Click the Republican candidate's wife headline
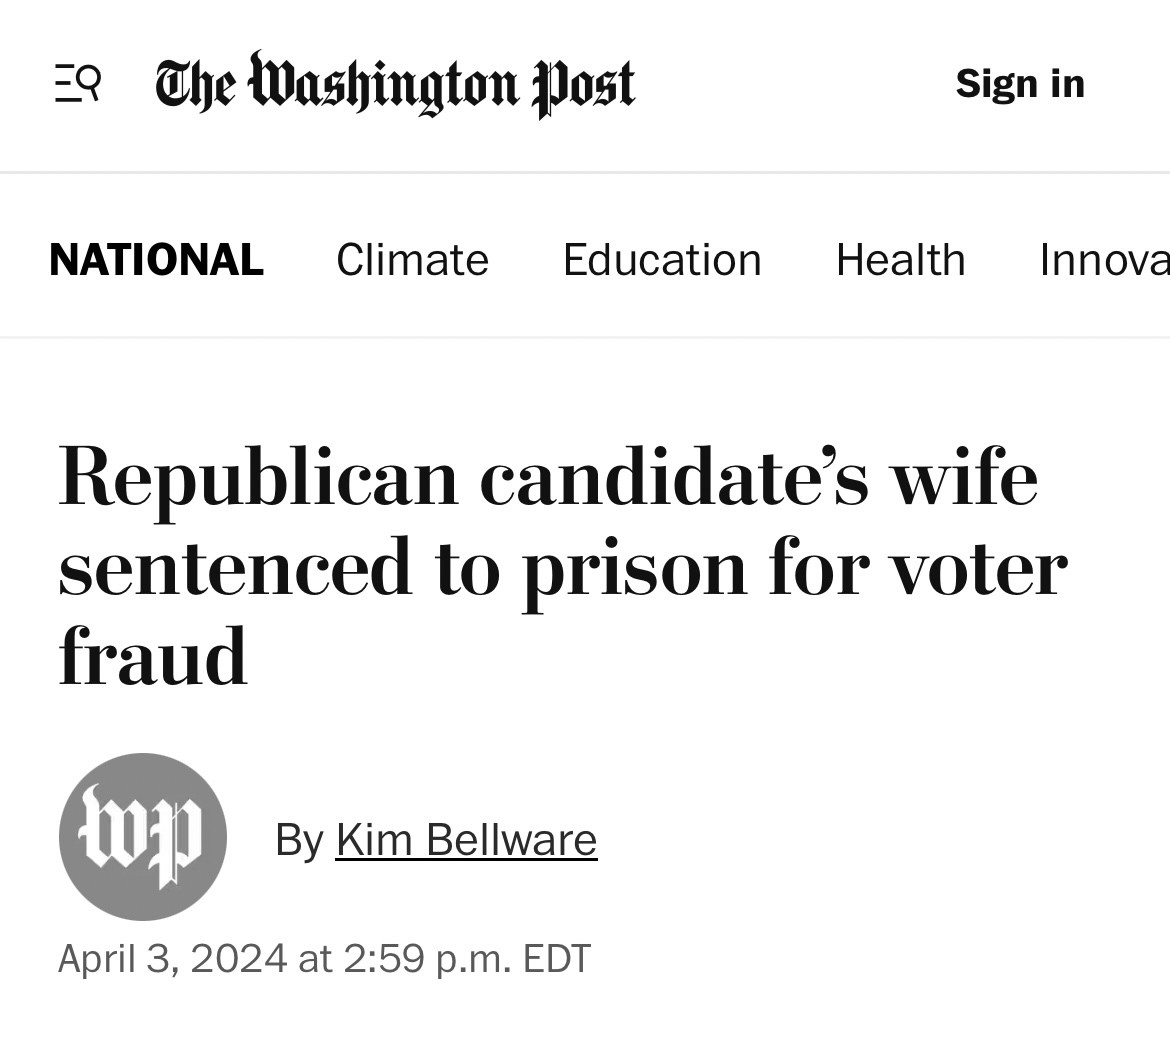This screenshot has height=1041, width=1170. click(x=563, y=564)
